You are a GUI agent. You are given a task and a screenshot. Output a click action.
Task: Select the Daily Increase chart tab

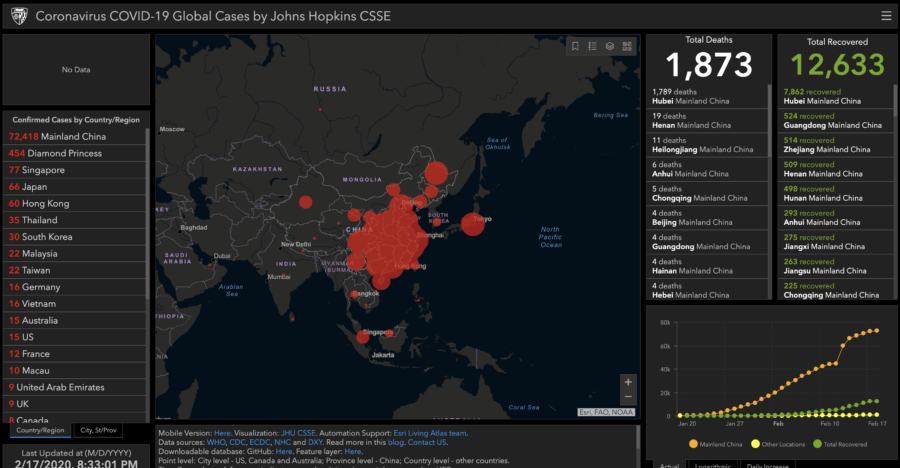768,465
